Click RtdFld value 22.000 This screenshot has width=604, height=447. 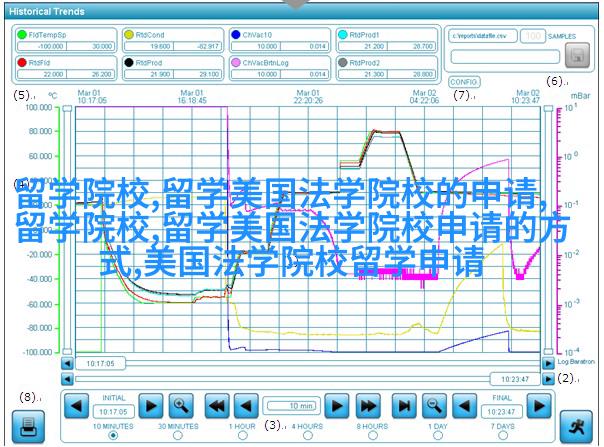pos(42,74)
